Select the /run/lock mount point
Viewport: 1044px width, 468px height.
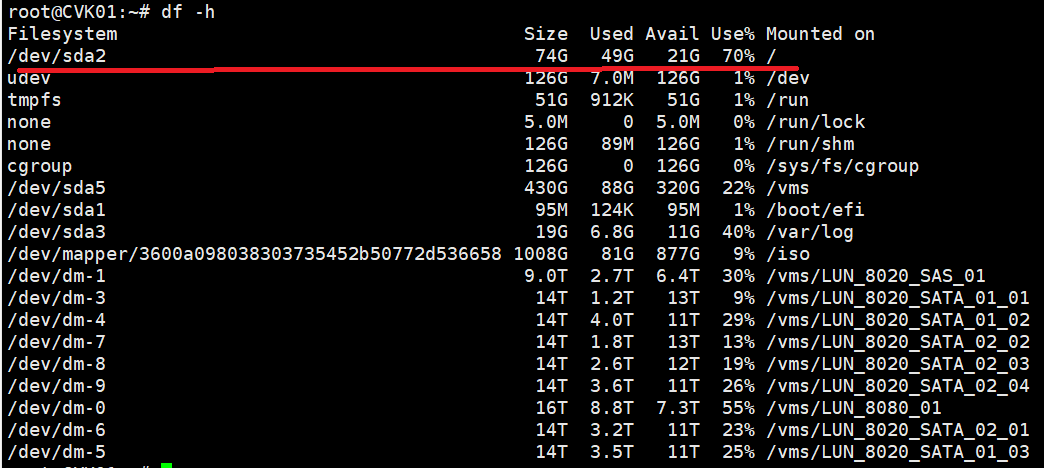[815, 122]
